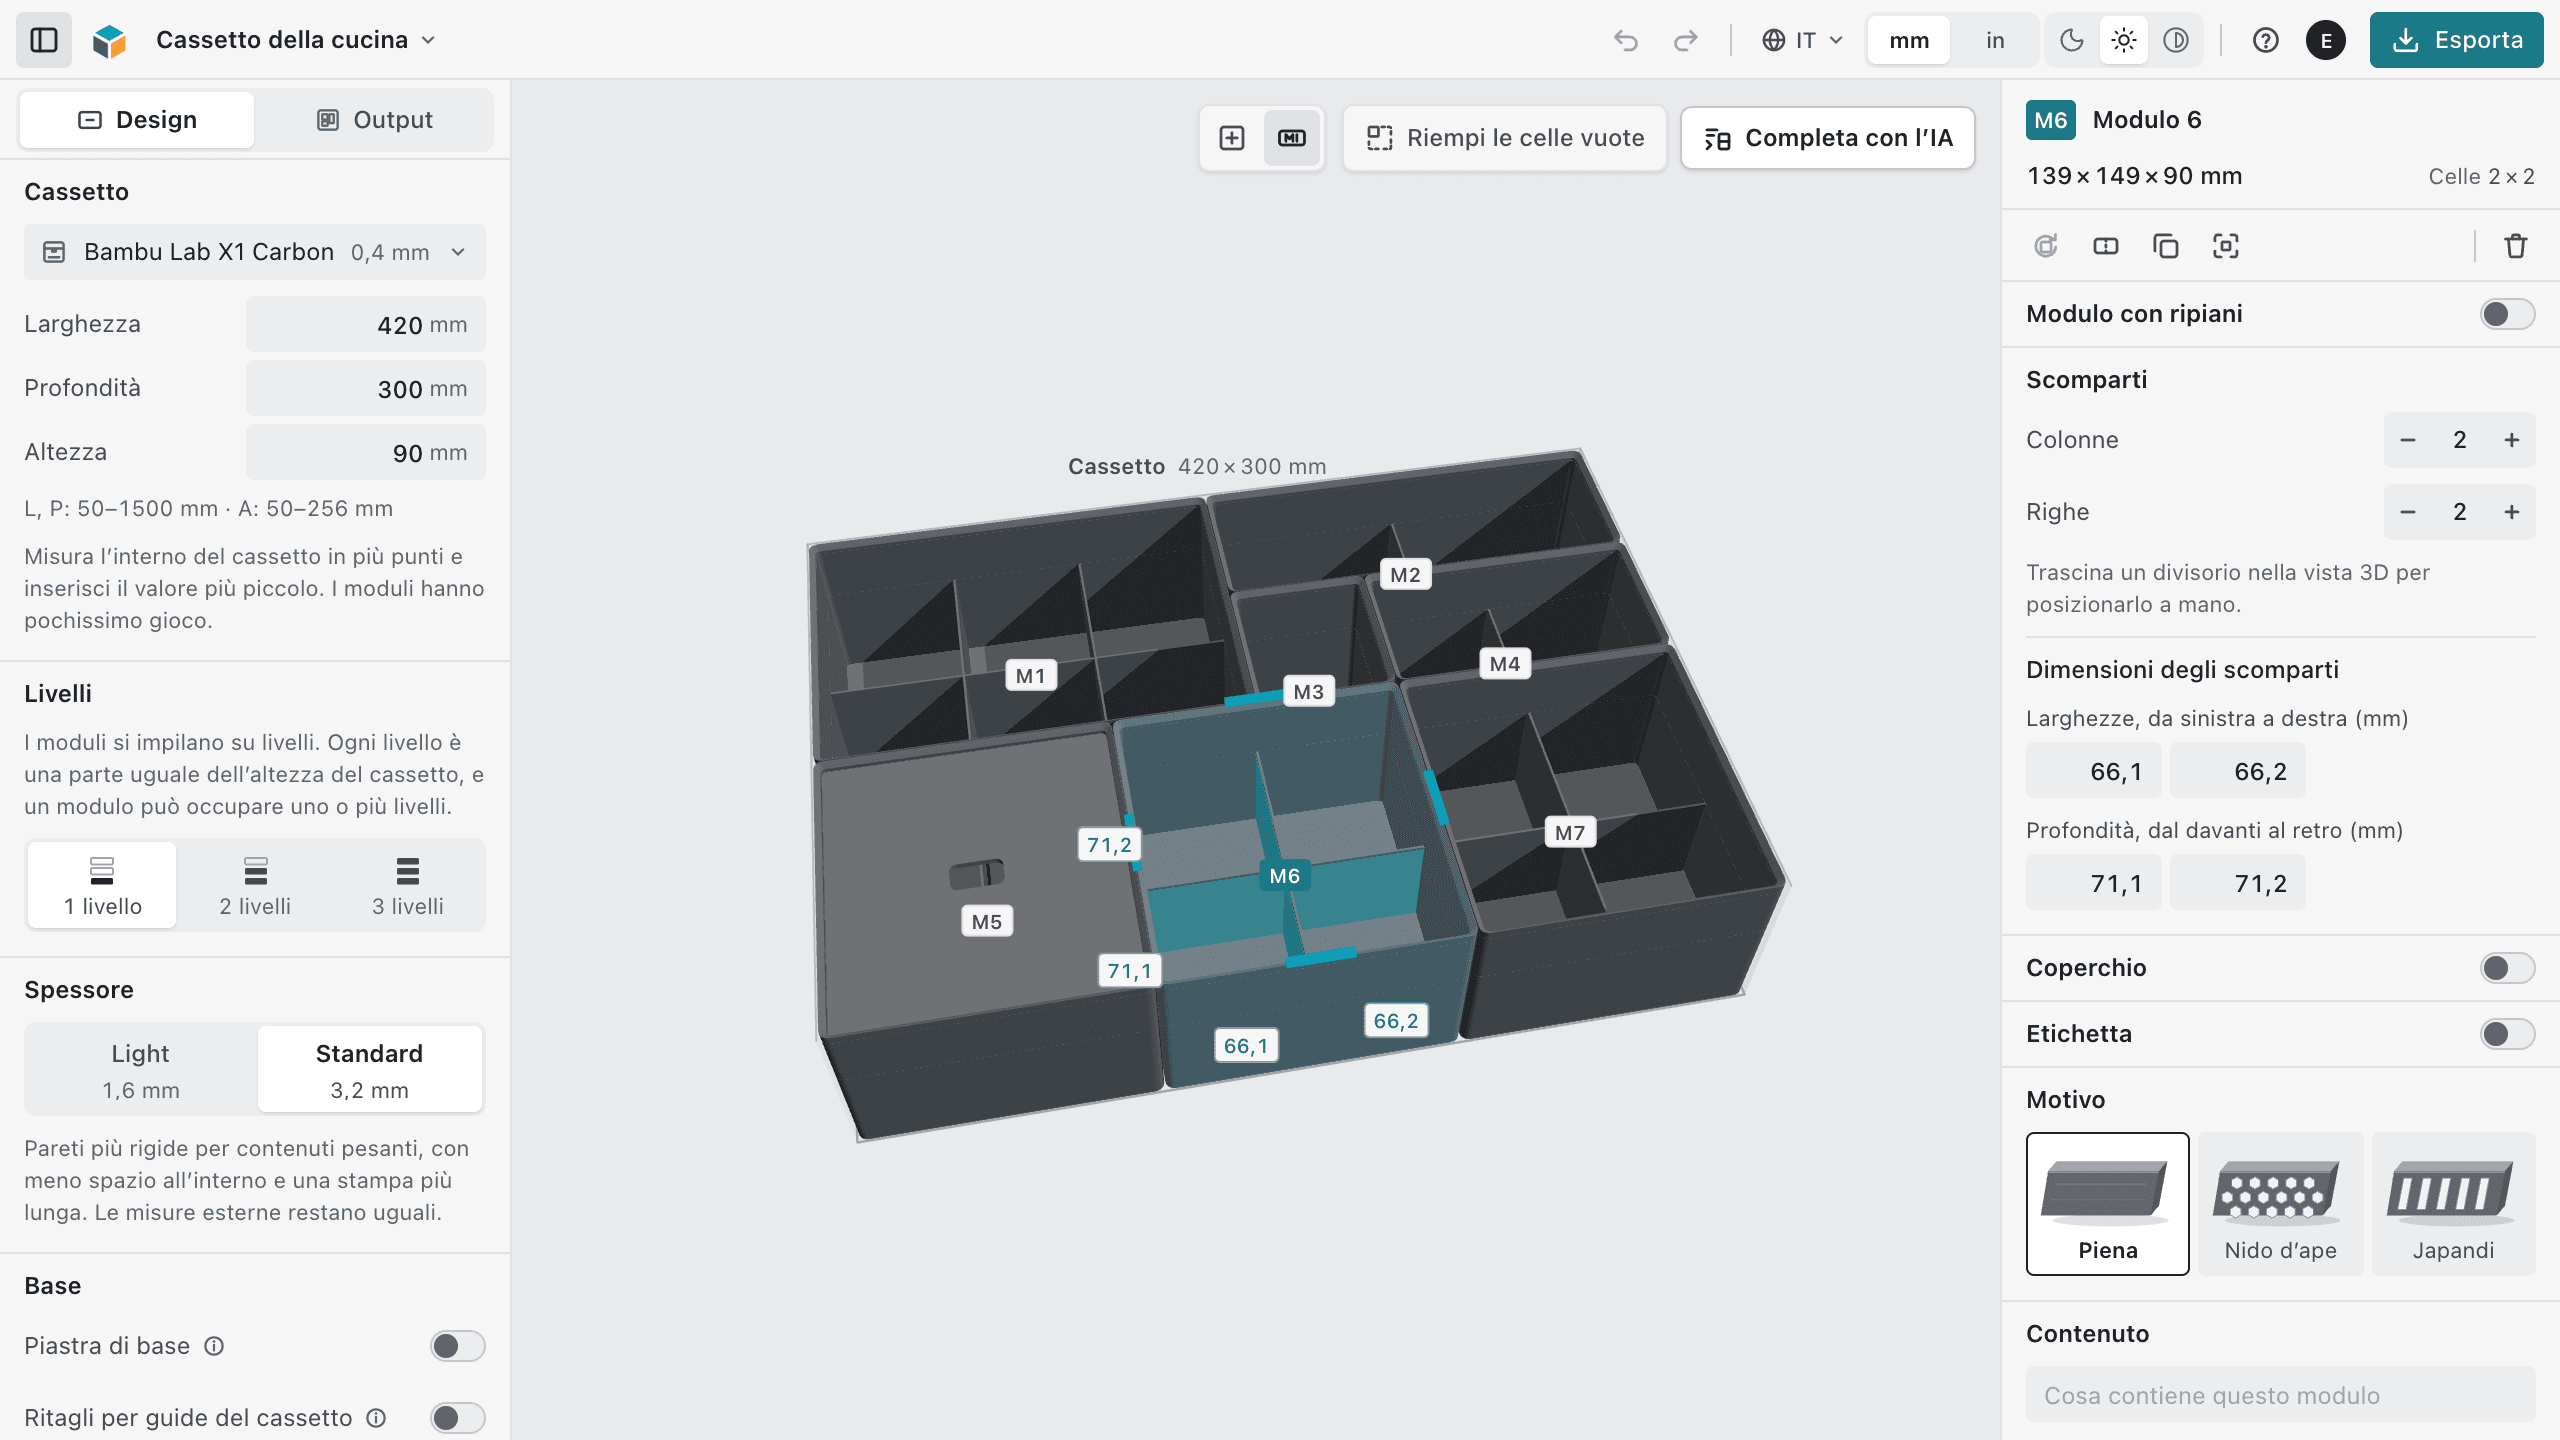The width and height of the screenshot is (2560, 1440).
Task: Click the split module icon
Action: [2106, 246]
